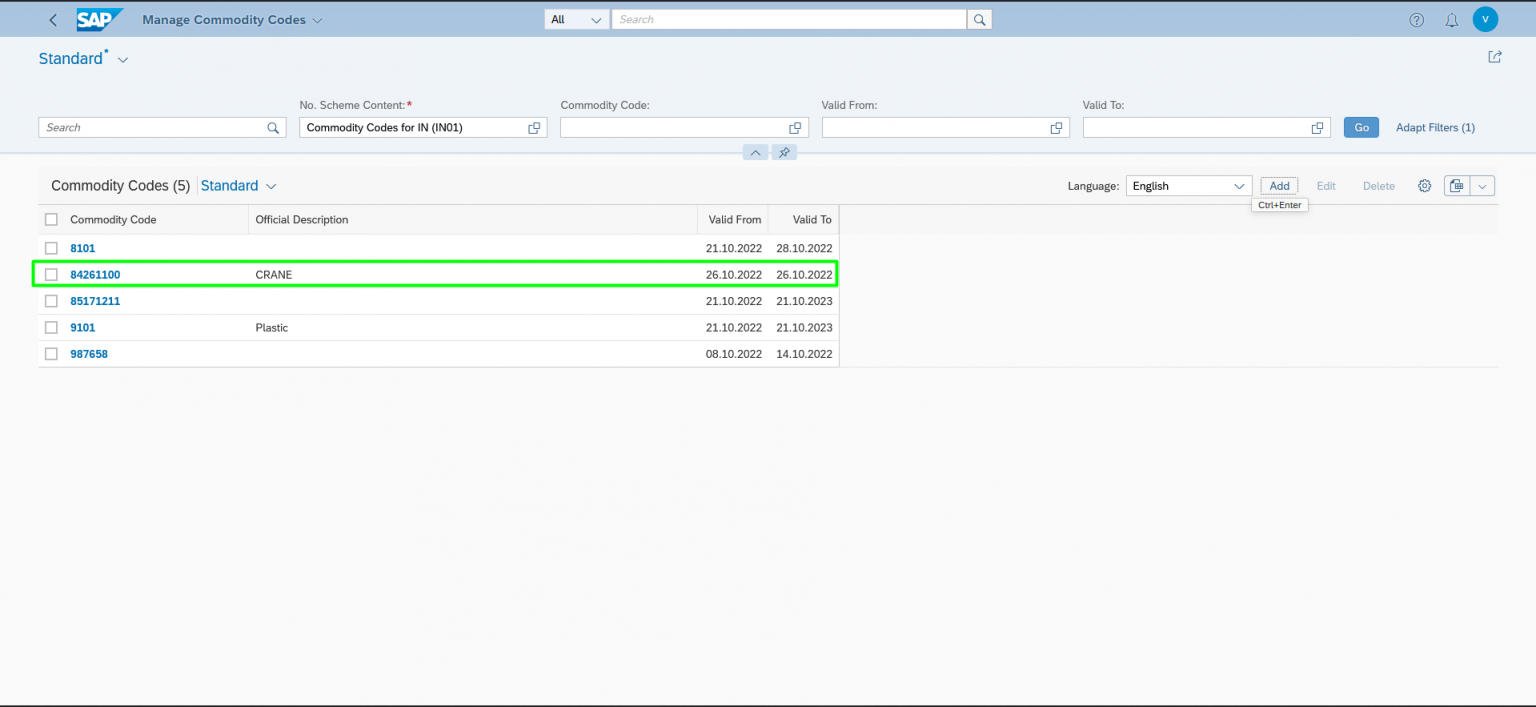Check the select-all checkbox in the table header
The height and width of the screenshot is (707, 1536).
pyautogui.click(x=51, y=218)
